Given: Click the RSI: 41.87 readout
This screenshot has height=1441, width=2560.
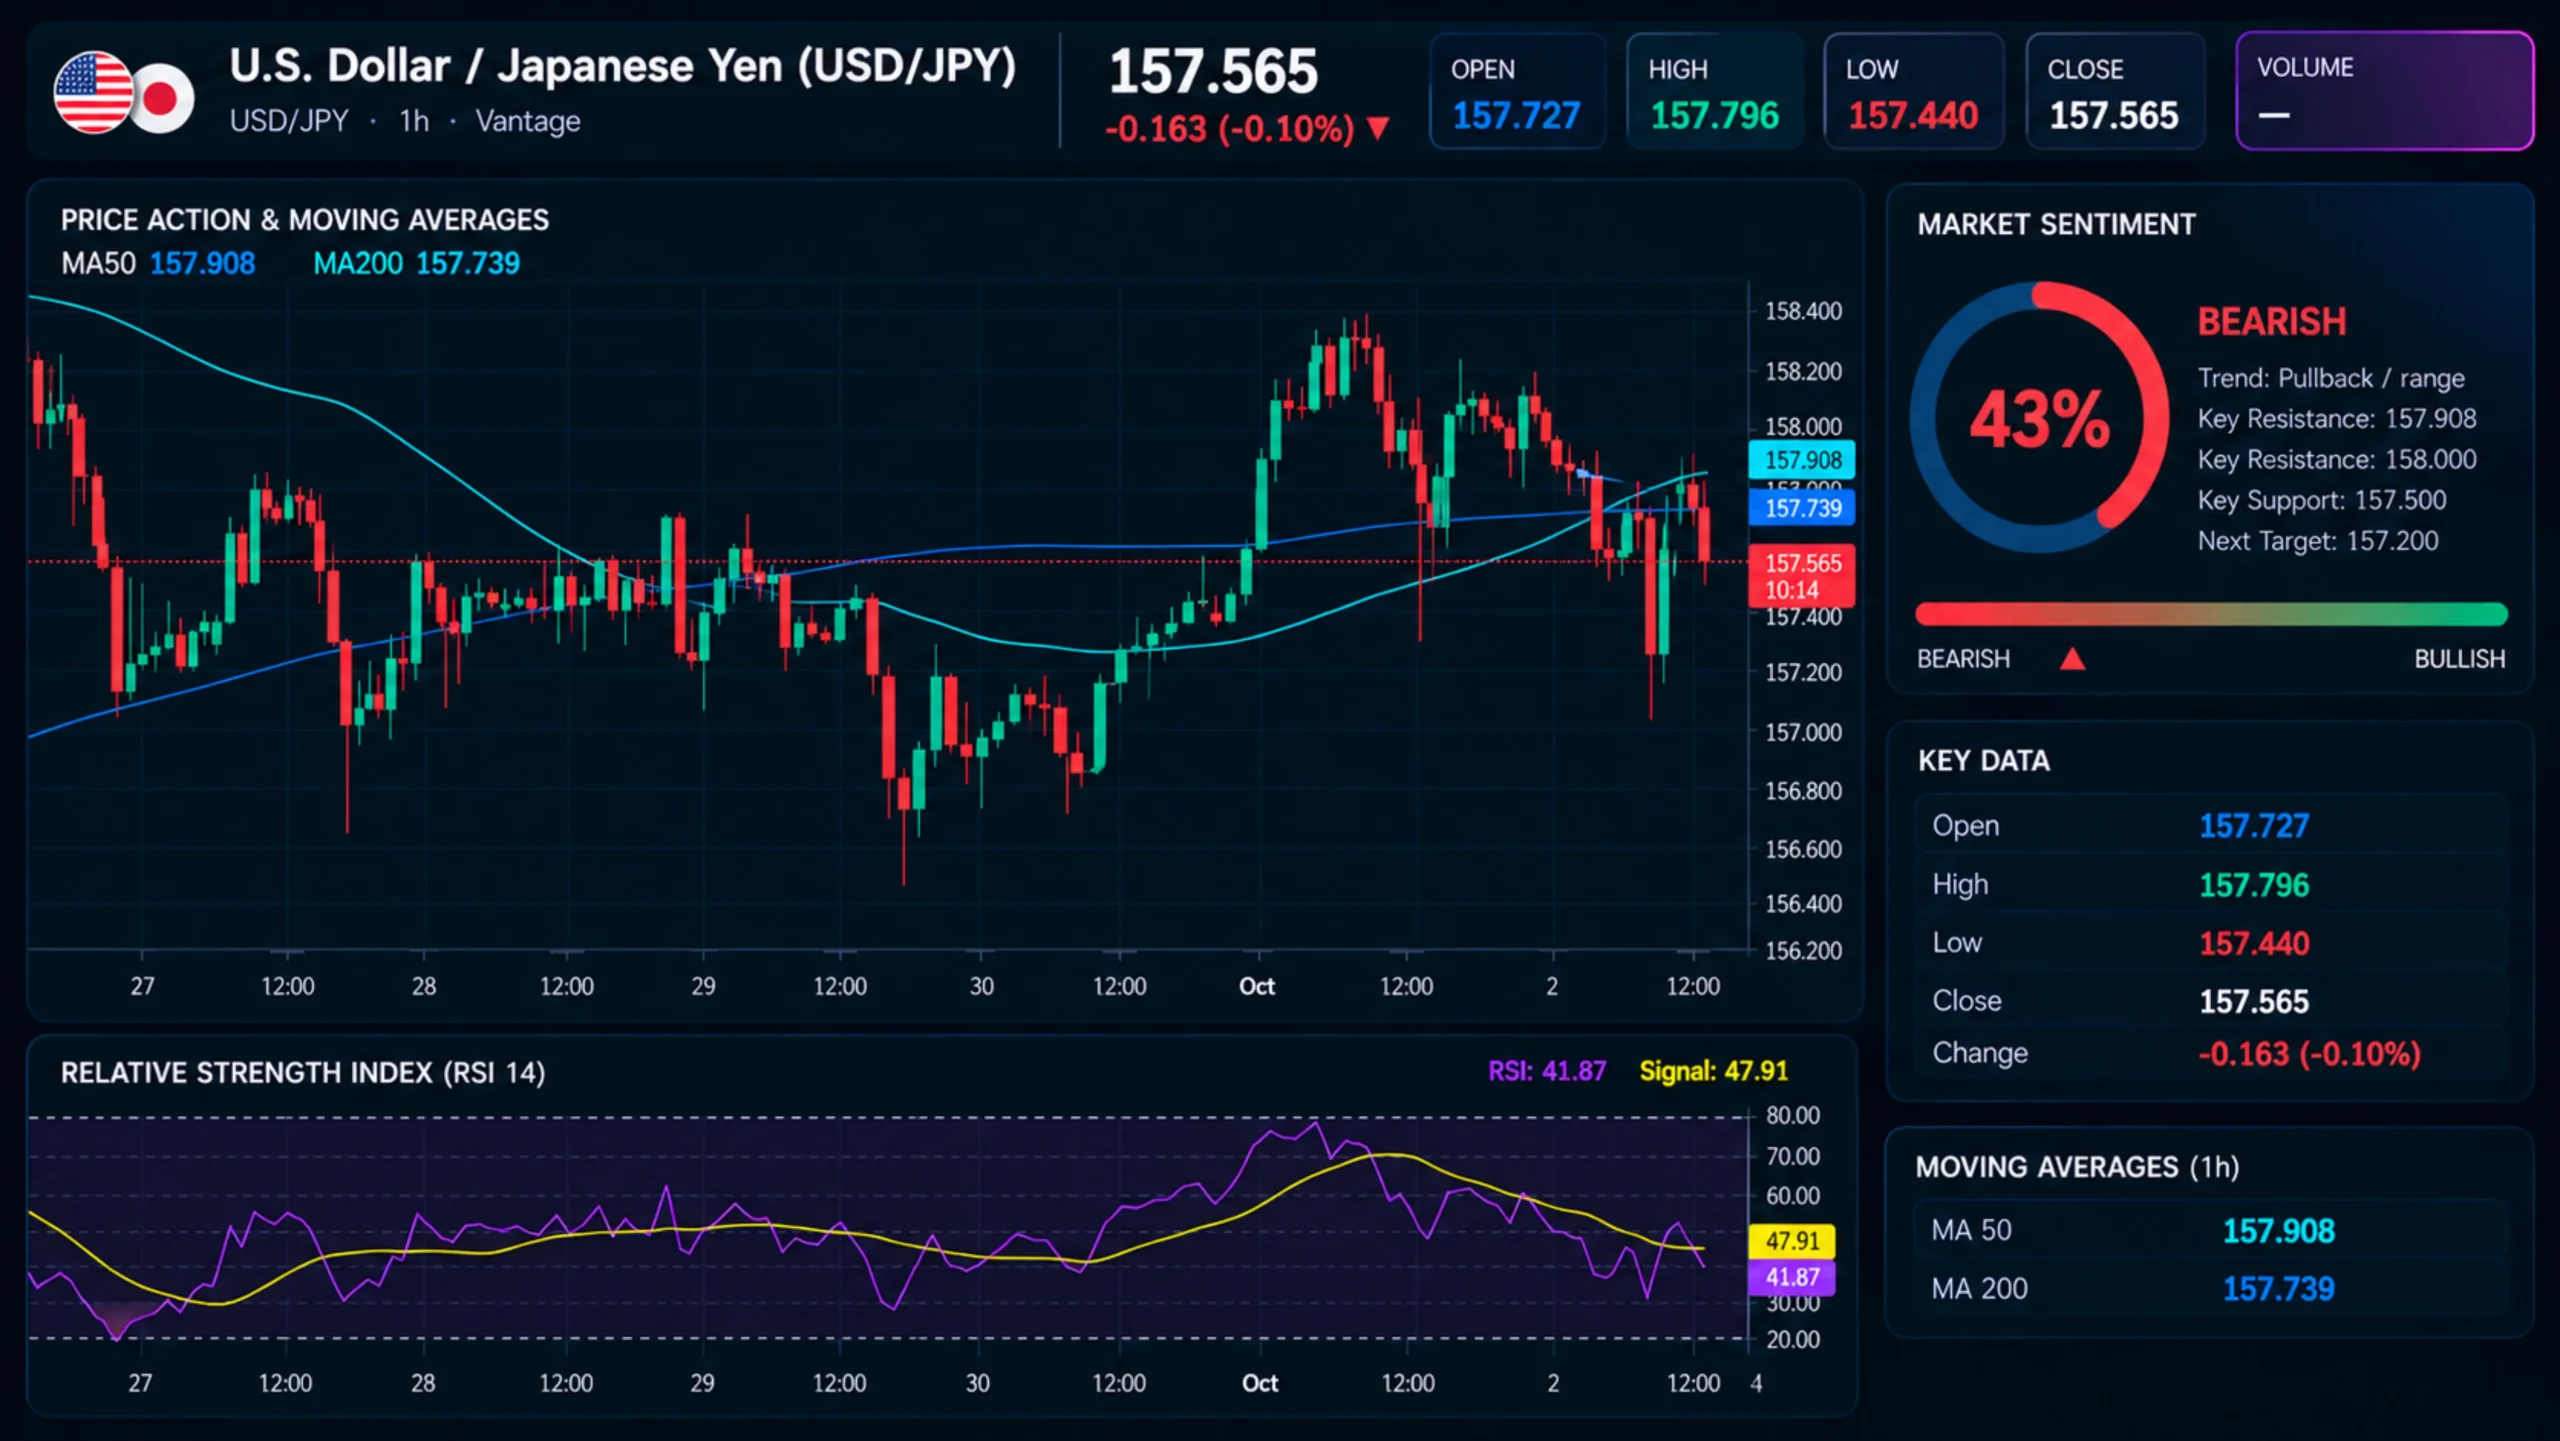Looking at the screenshot, I should 1547,1071.
